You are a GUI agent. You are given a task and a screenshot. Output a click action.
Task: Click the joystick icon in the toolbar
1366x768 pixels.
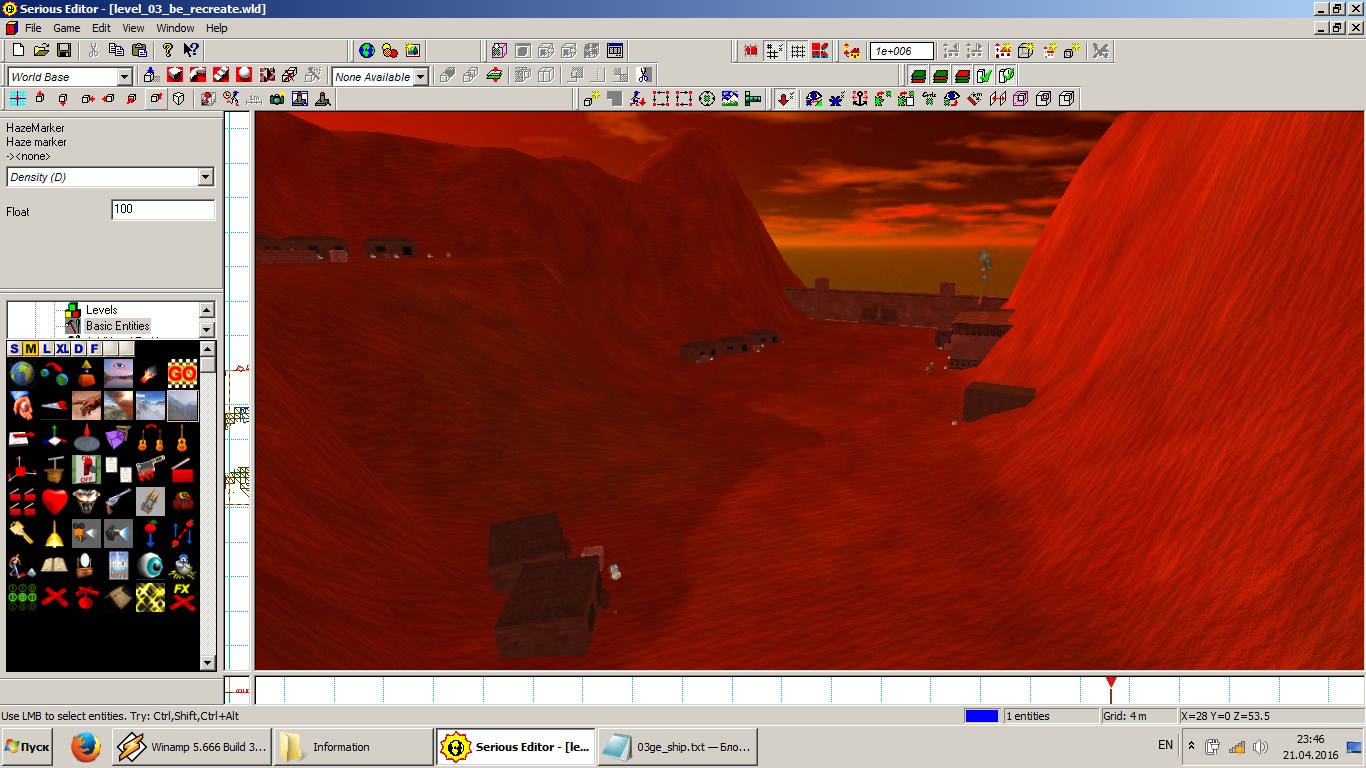(x=322, y=99)
